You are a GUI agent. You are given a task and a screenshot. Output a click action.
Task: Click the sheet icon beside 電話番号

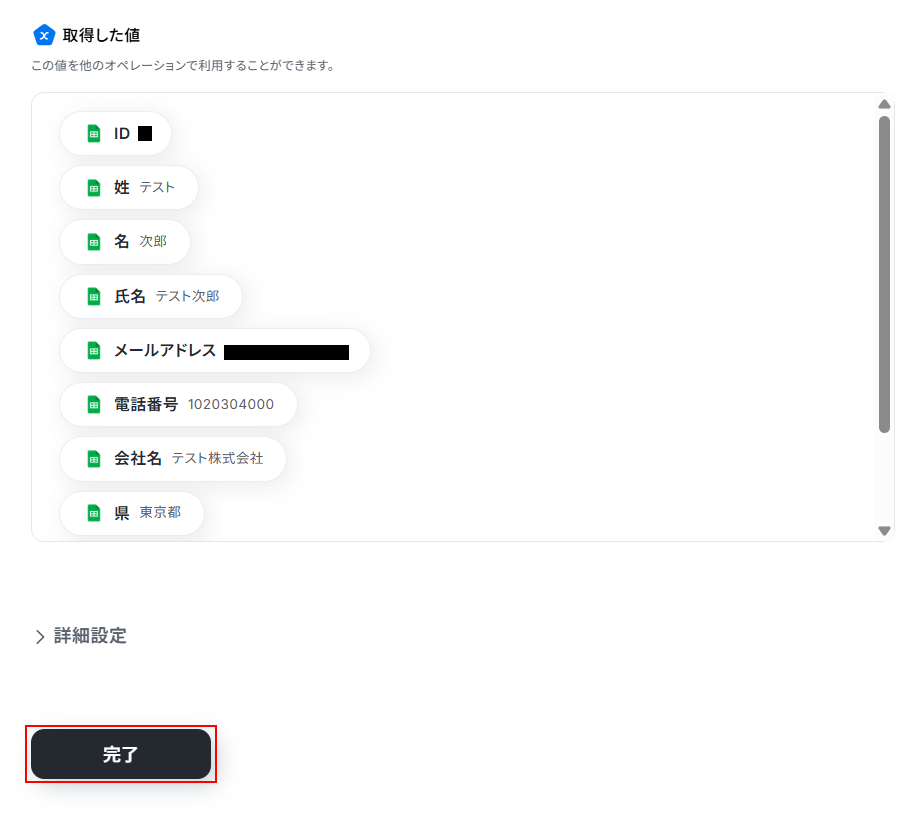(x=94, y=405)
